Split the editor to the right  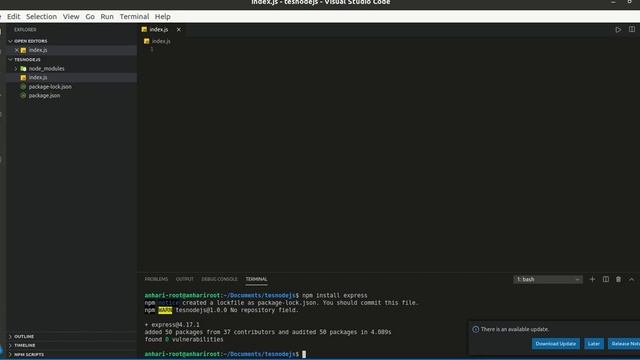point(632,29)
